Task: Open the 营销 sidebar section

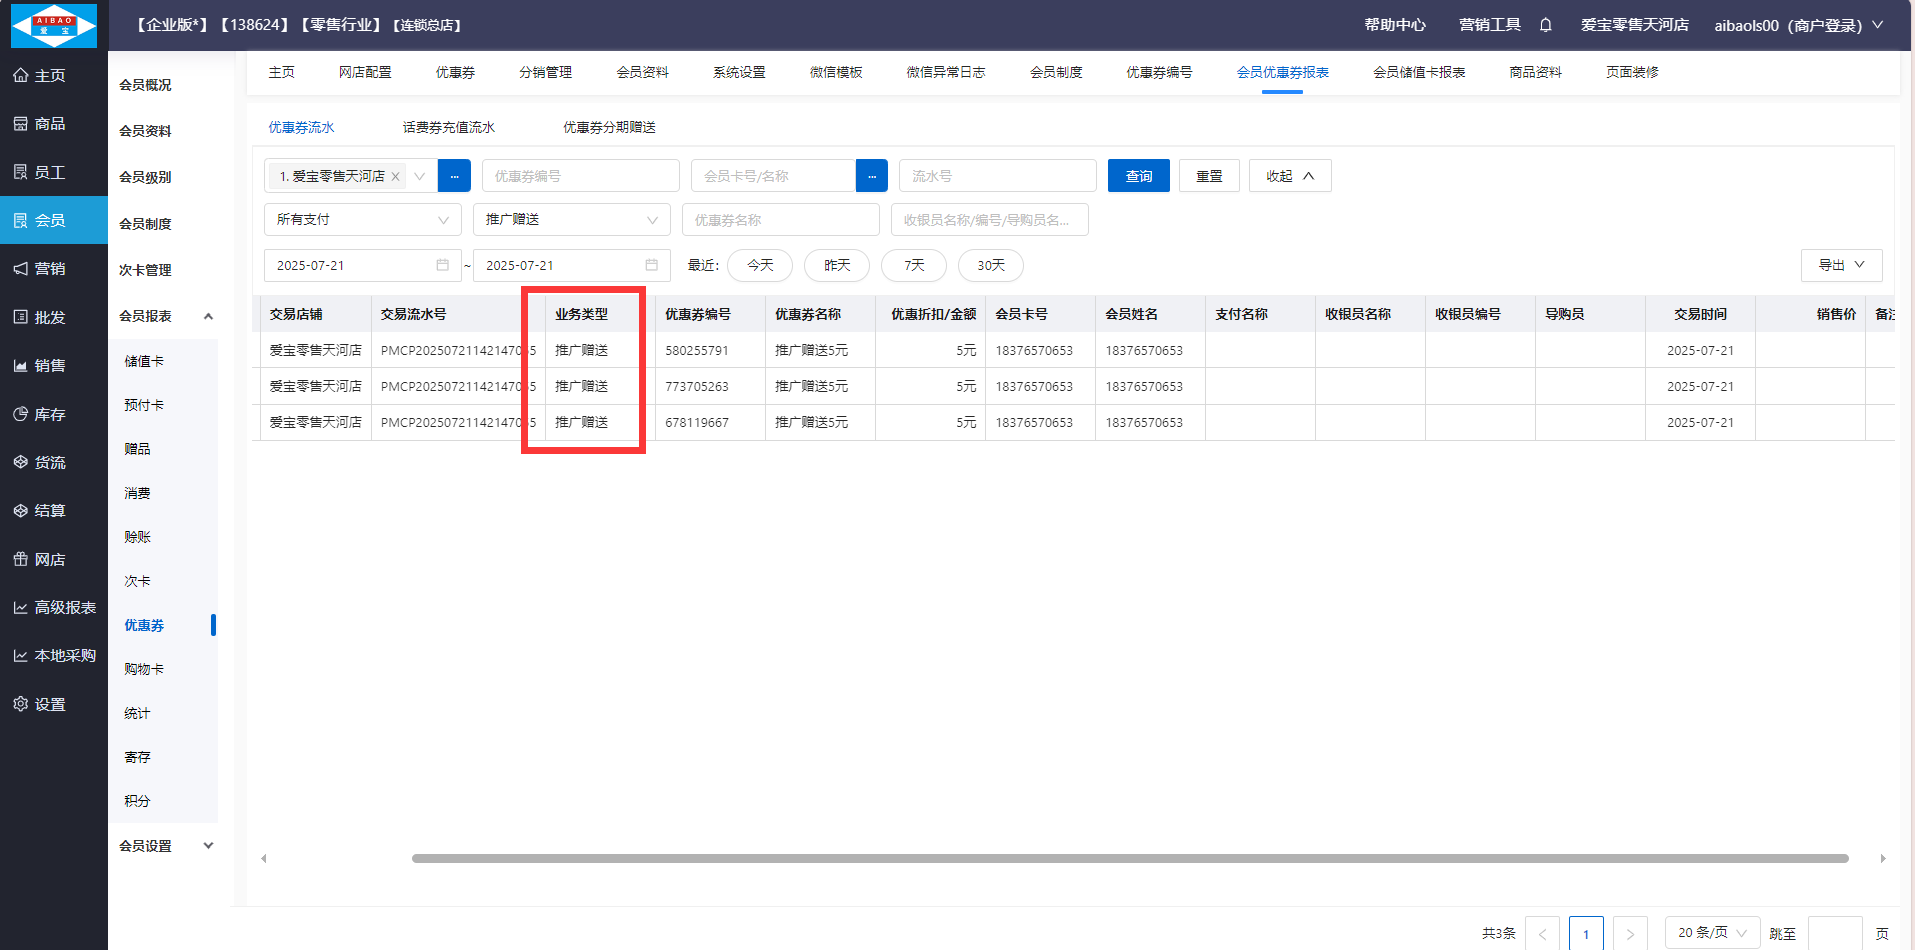Action: 50,269
